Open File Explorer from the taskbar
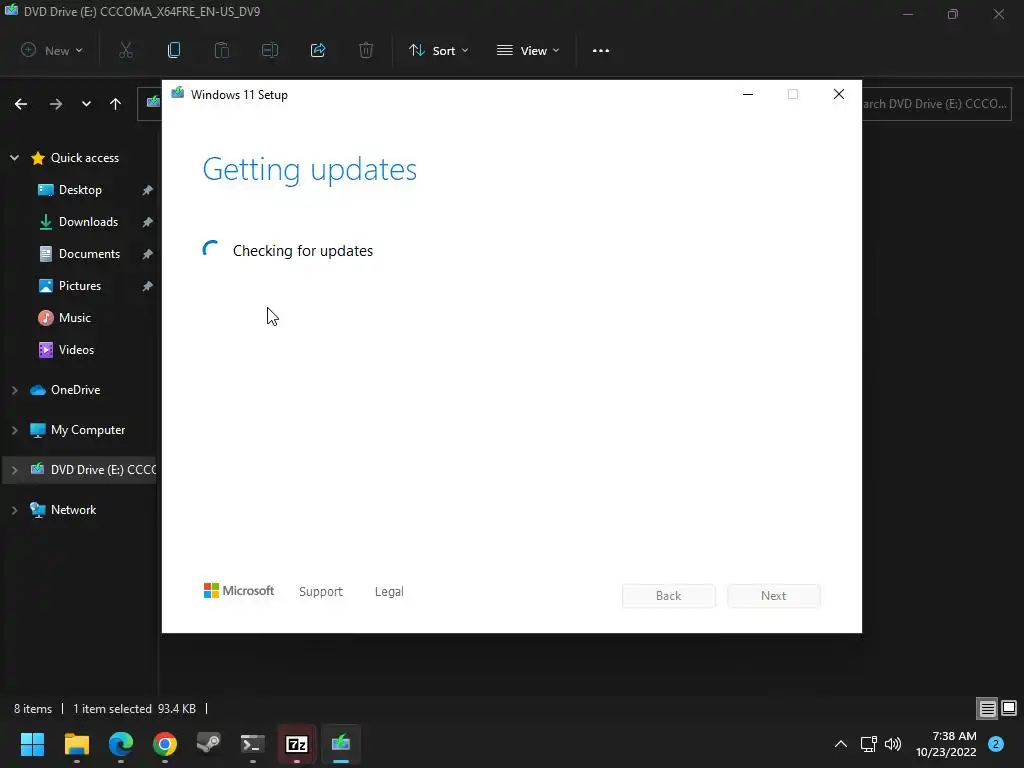Screen dimensions: 1024x768 [x=76, y=744]
